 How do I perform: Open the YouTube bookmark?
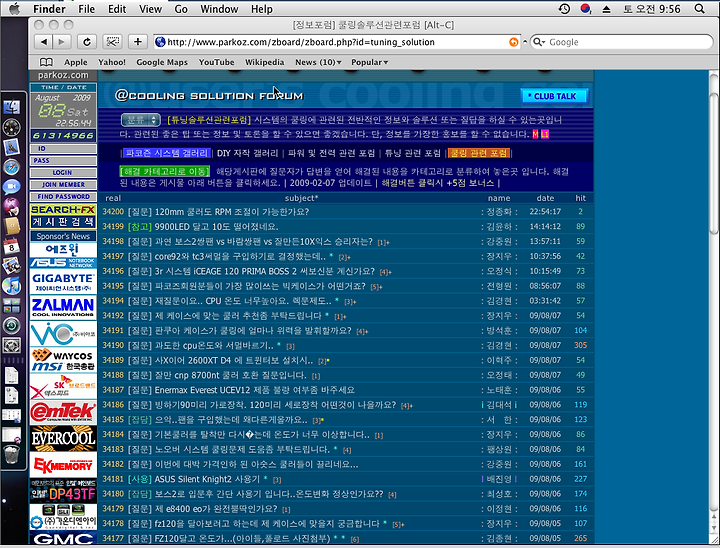[x=216, y=62]
